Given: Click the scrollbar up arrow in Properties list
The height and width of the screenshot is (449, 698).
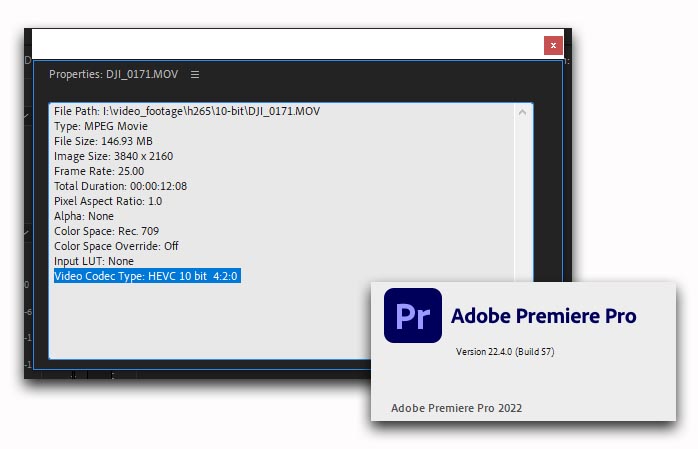Looking at the screenshot, I should pyautogui.click(x=522, y=113).
